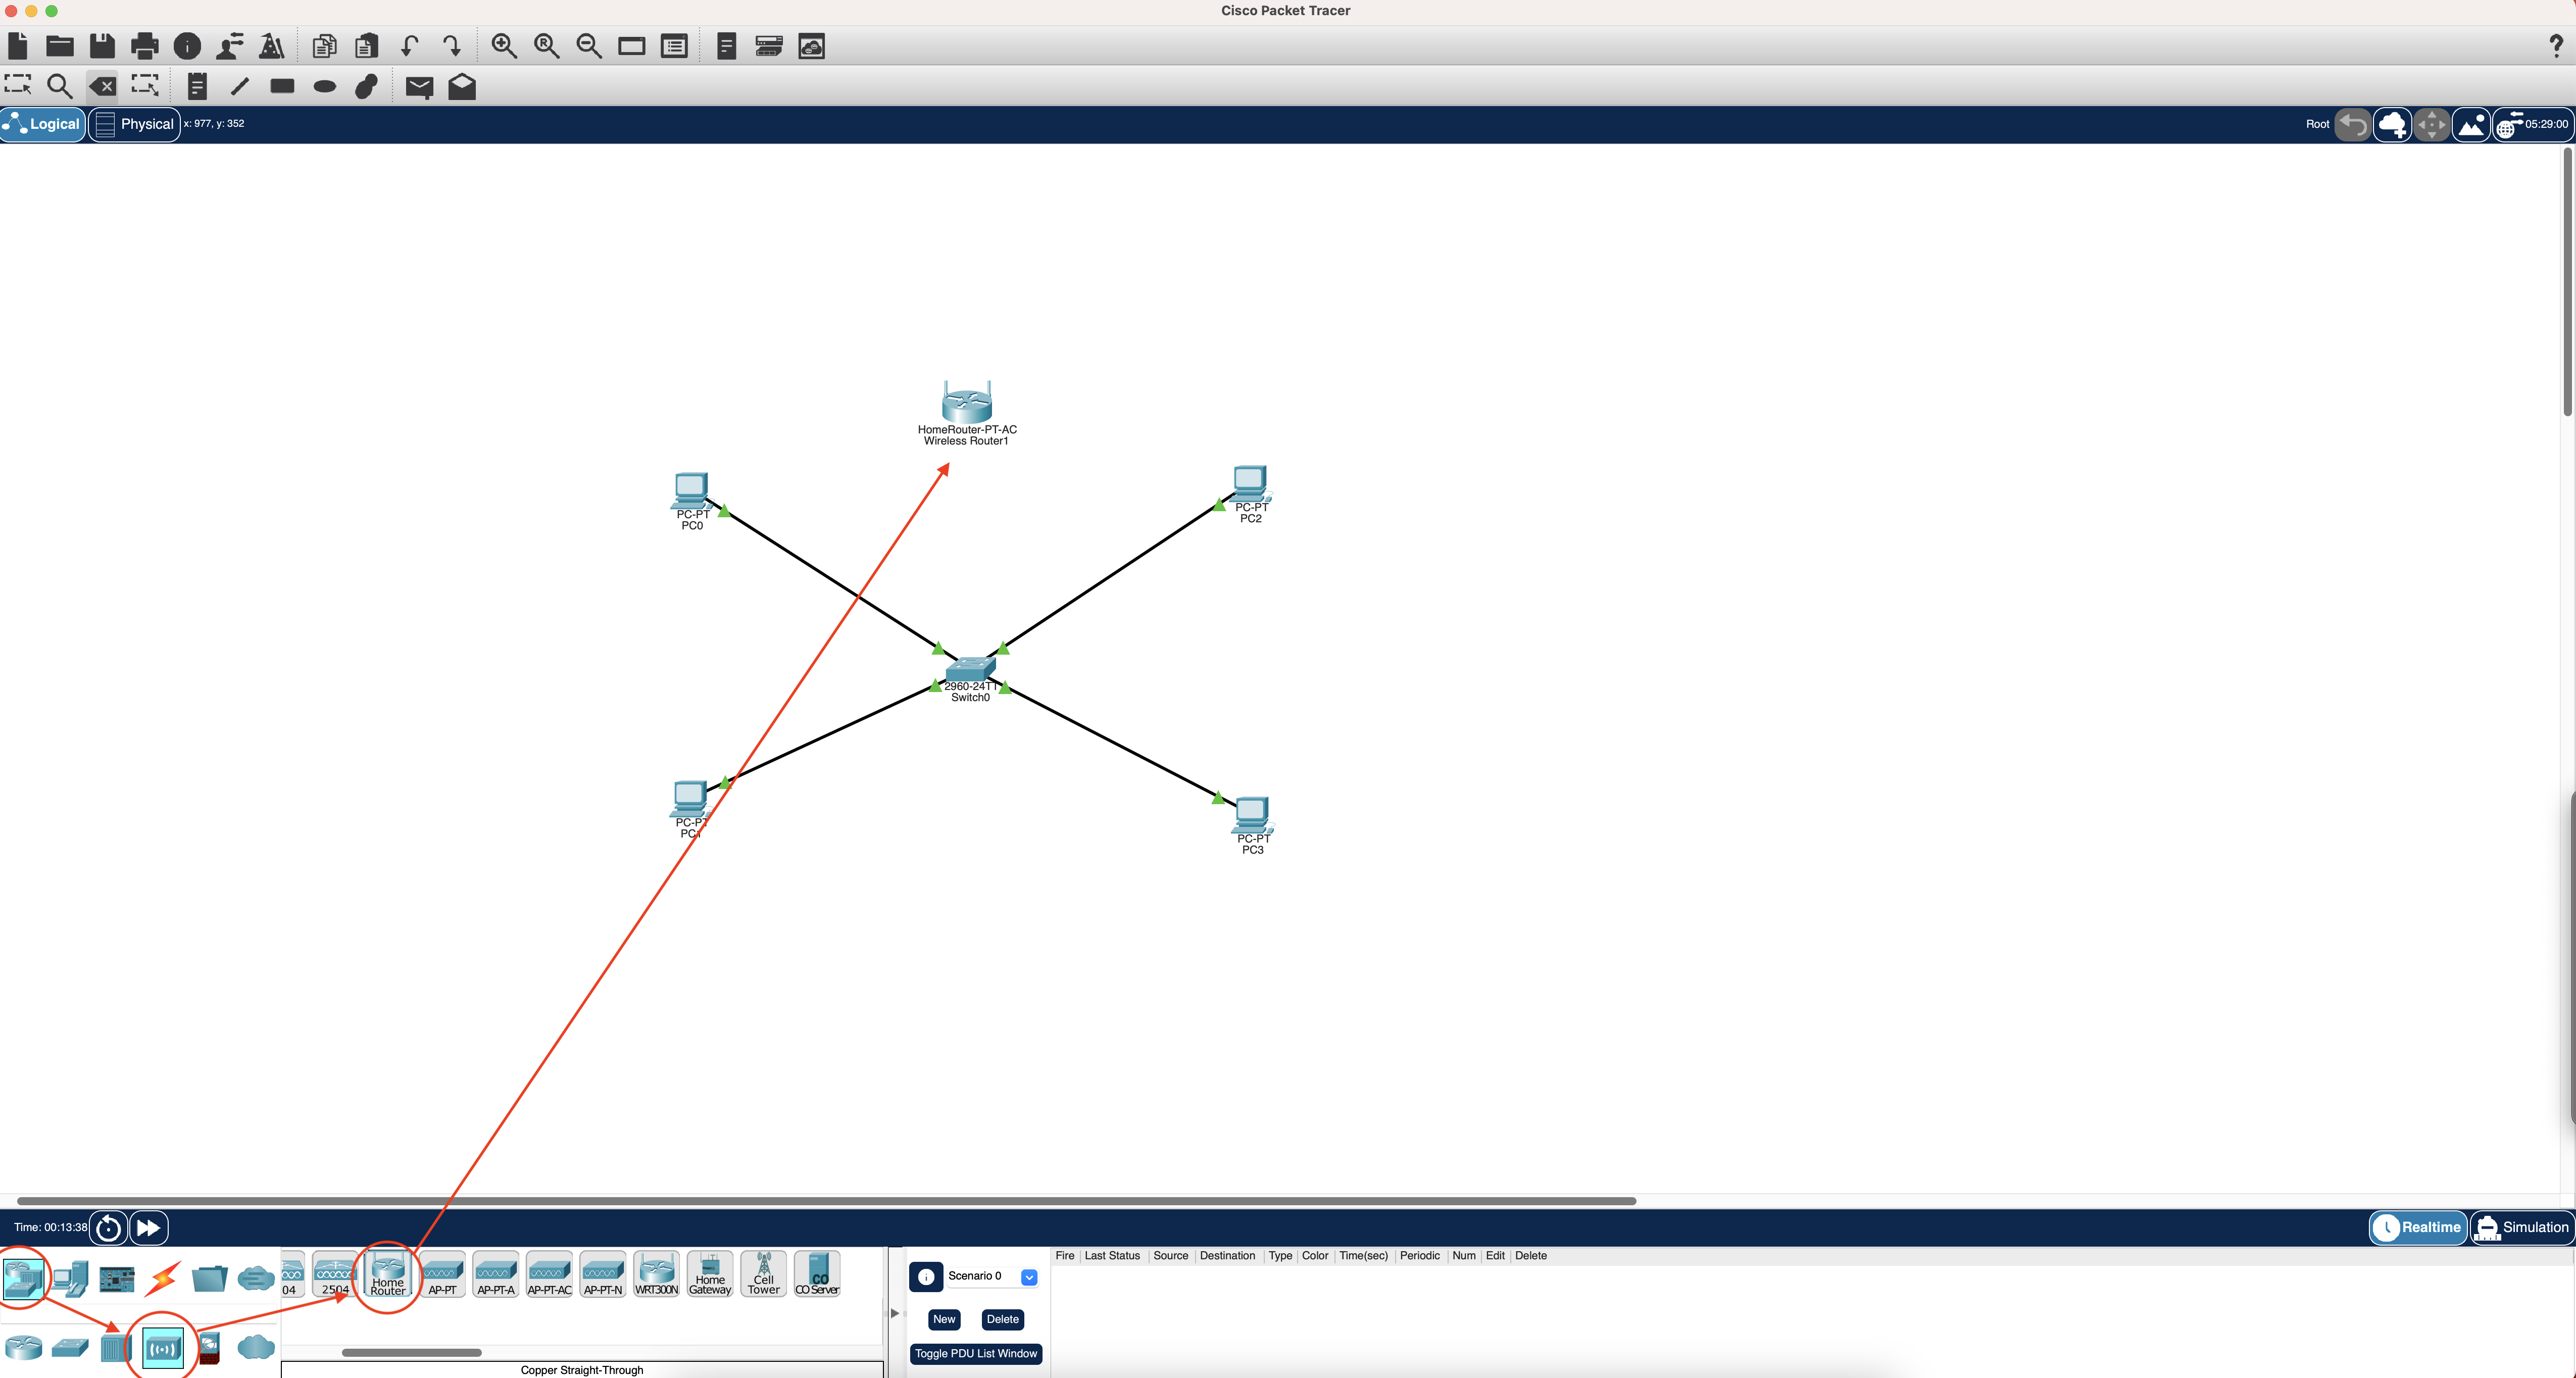Open help question mark icon

tap(2556, 46)
